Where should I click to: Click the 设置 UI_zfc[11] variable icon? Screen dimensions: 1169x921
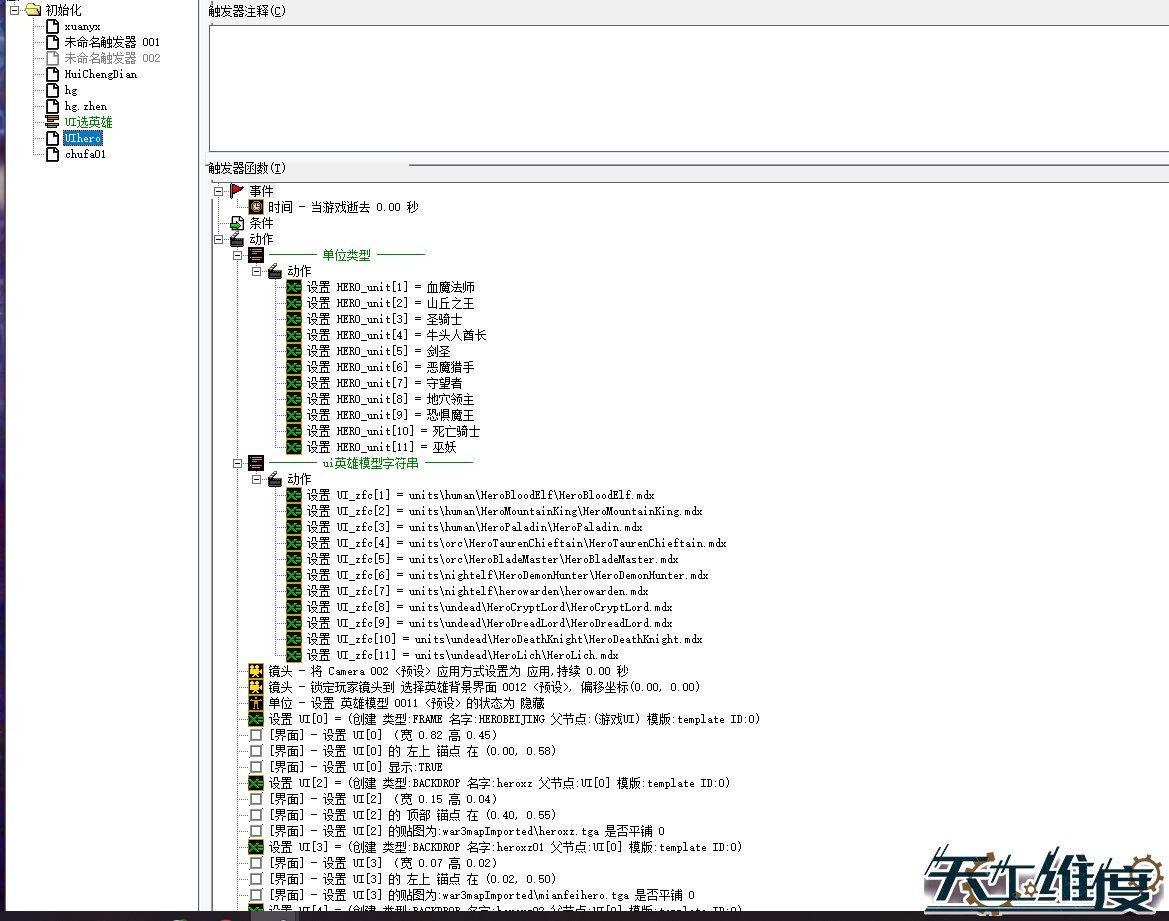point(293,654)
